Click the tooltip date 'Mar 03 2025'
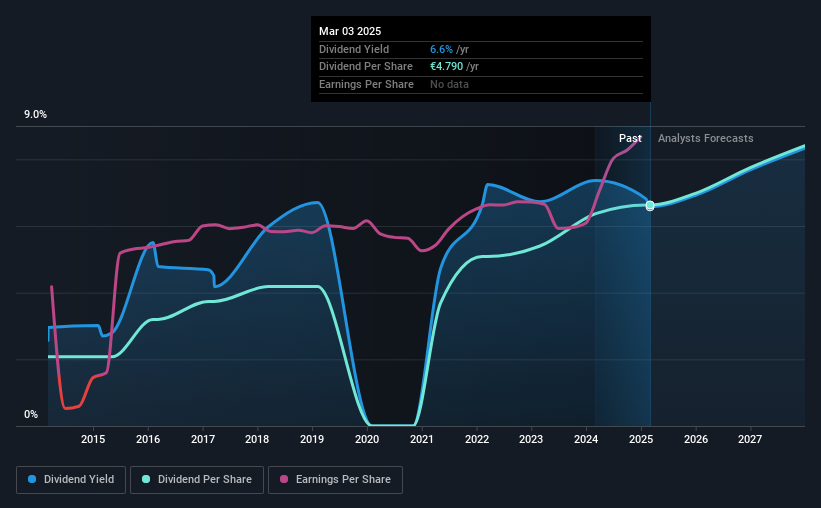Image resolution: width=821 pixels, height=508 pixels. (x=350, y=31)
